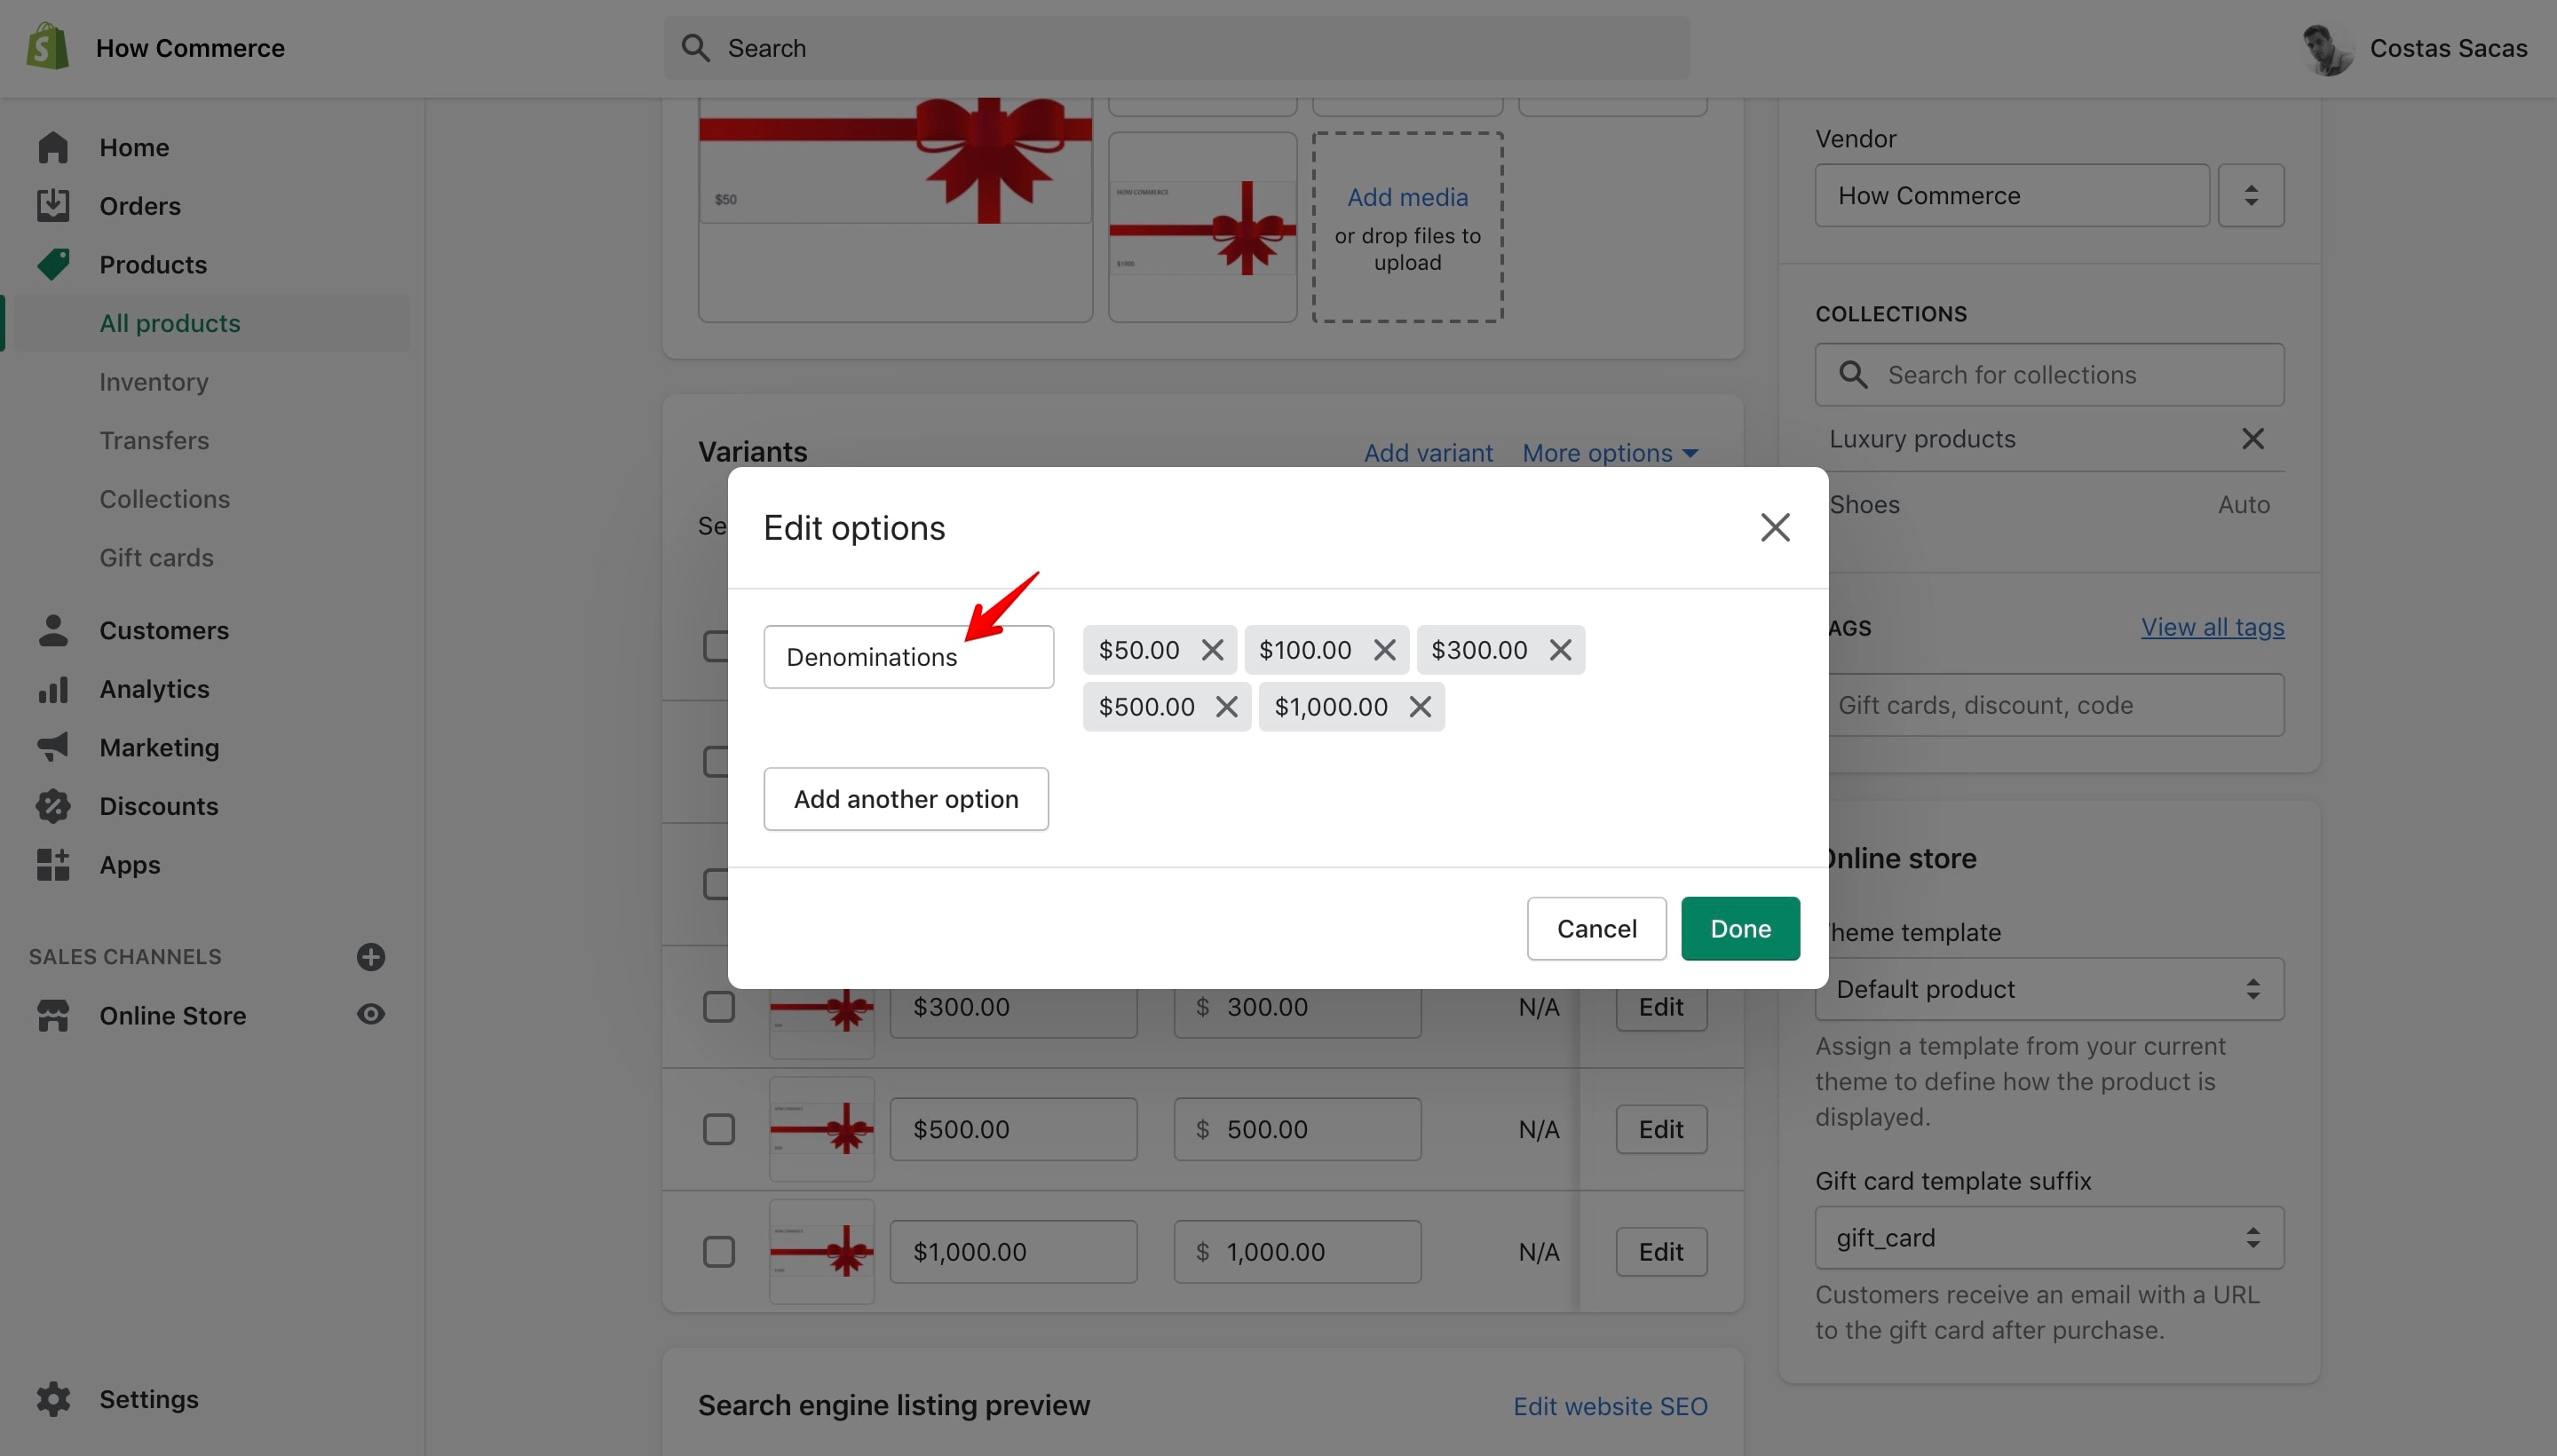Image resolution: width=2557 pixels, height=1456 pixels.
Task: Click the Products tag icon
Action: pyautogui.click(x=53, y=264)
